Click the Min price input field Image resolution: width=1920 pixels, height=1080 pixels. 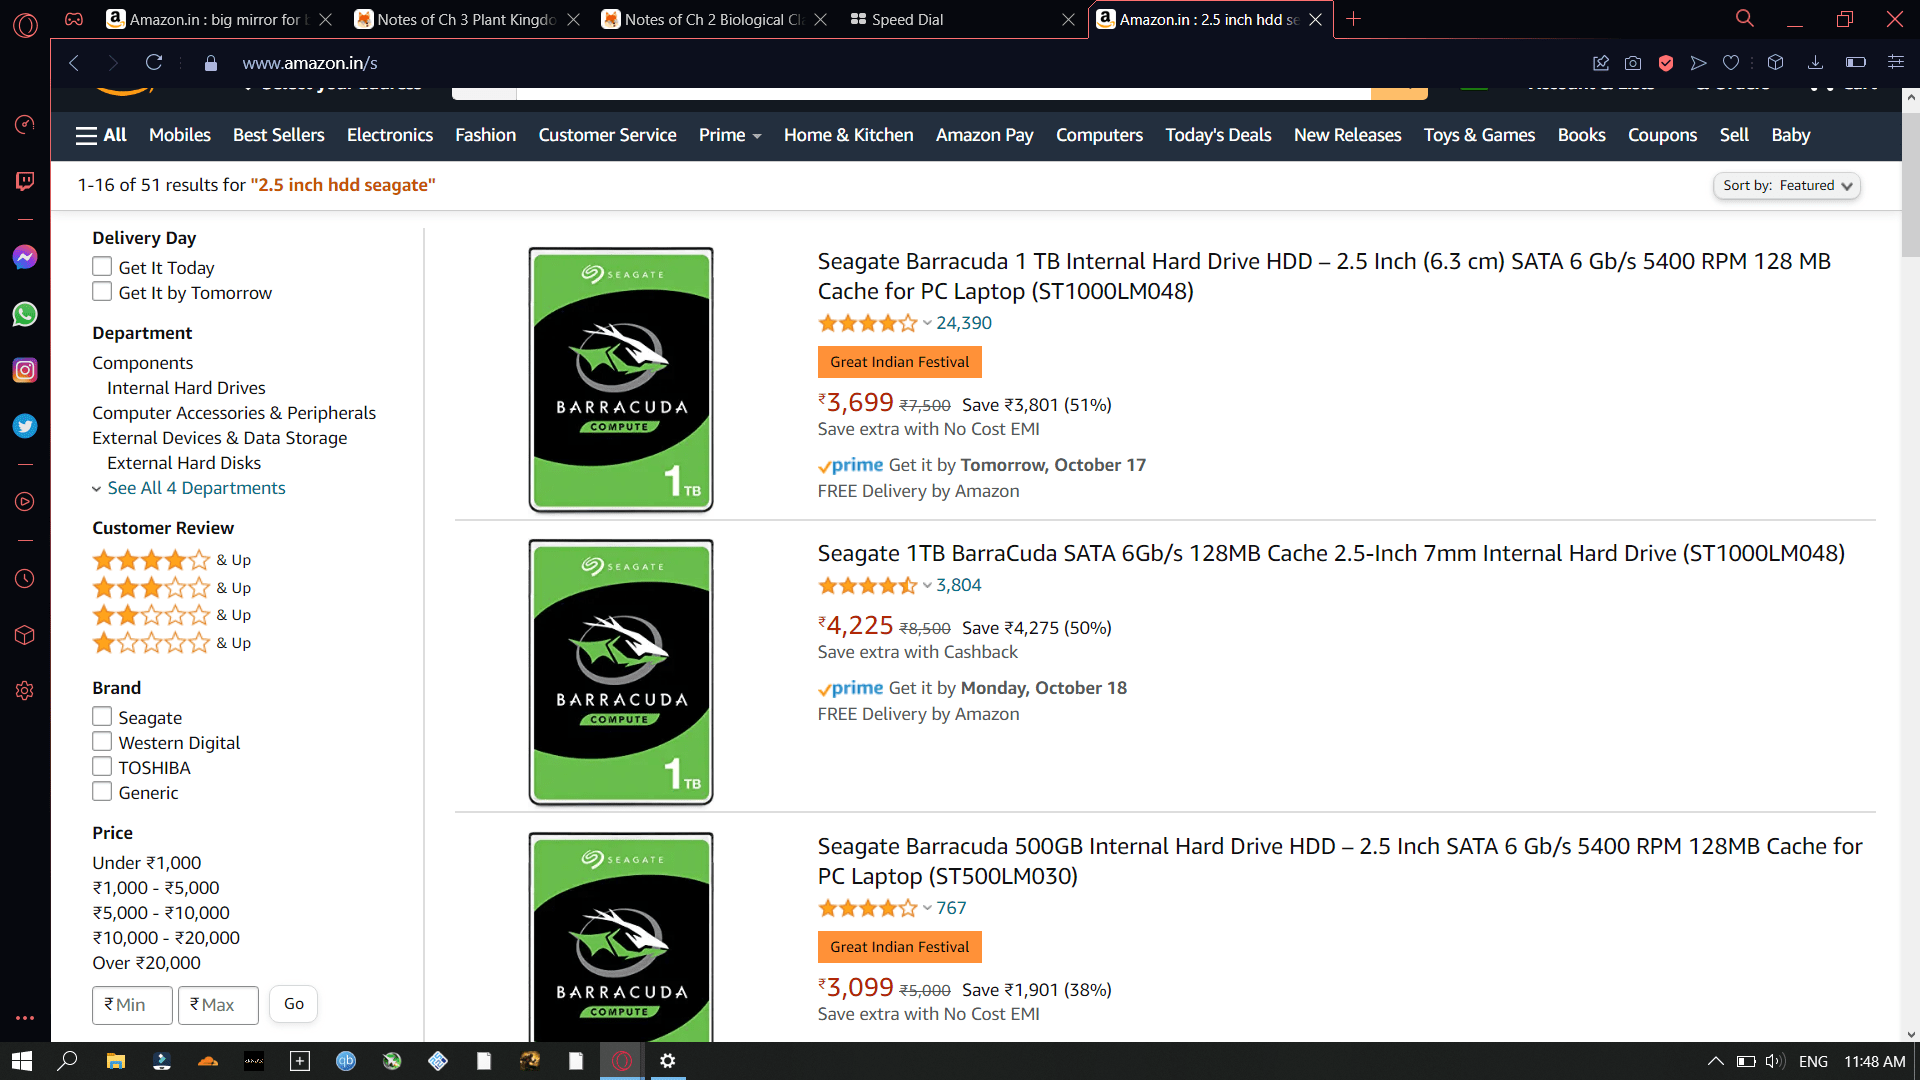coord(131,1004)
